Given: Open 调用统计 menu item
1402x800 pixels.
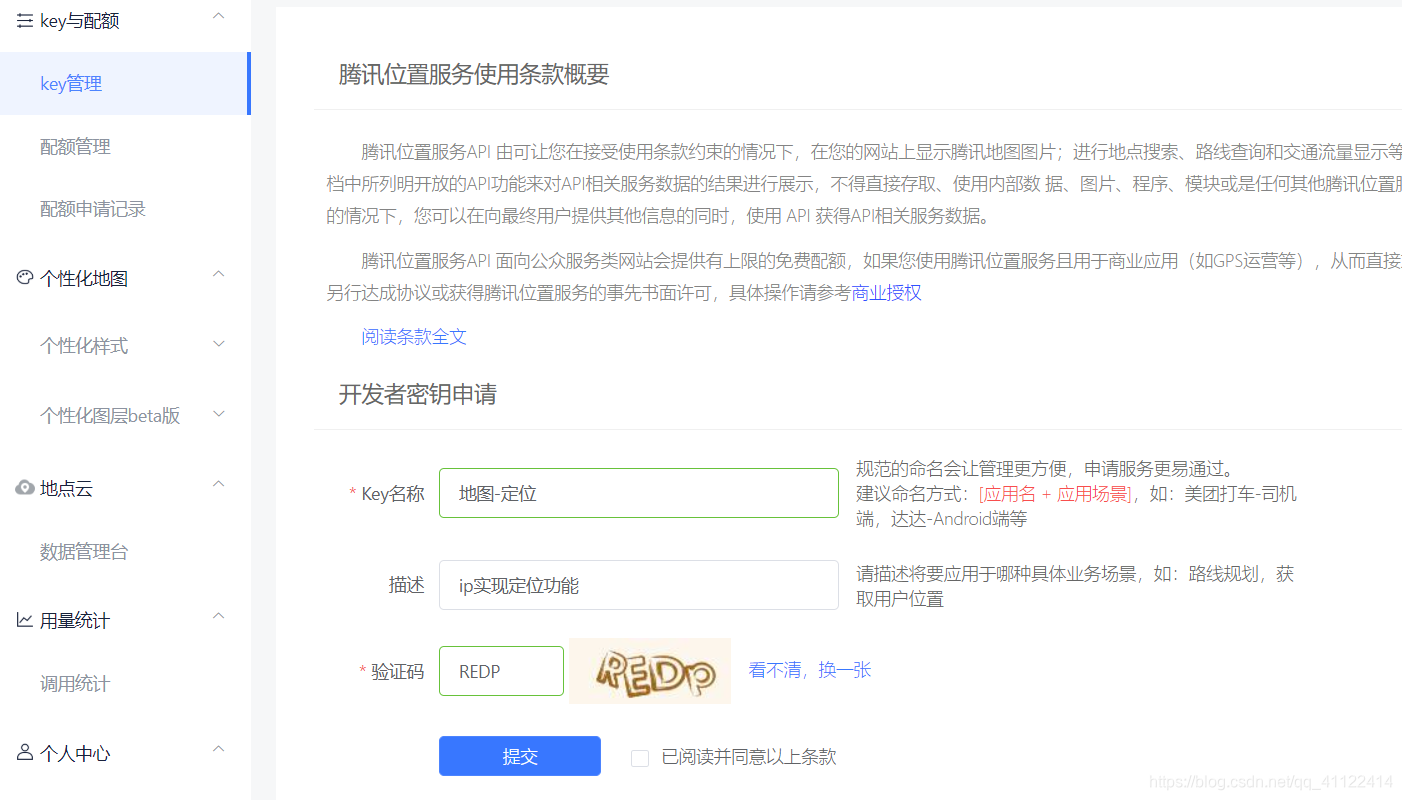Looking at the screenshot, I should [75, 684].
